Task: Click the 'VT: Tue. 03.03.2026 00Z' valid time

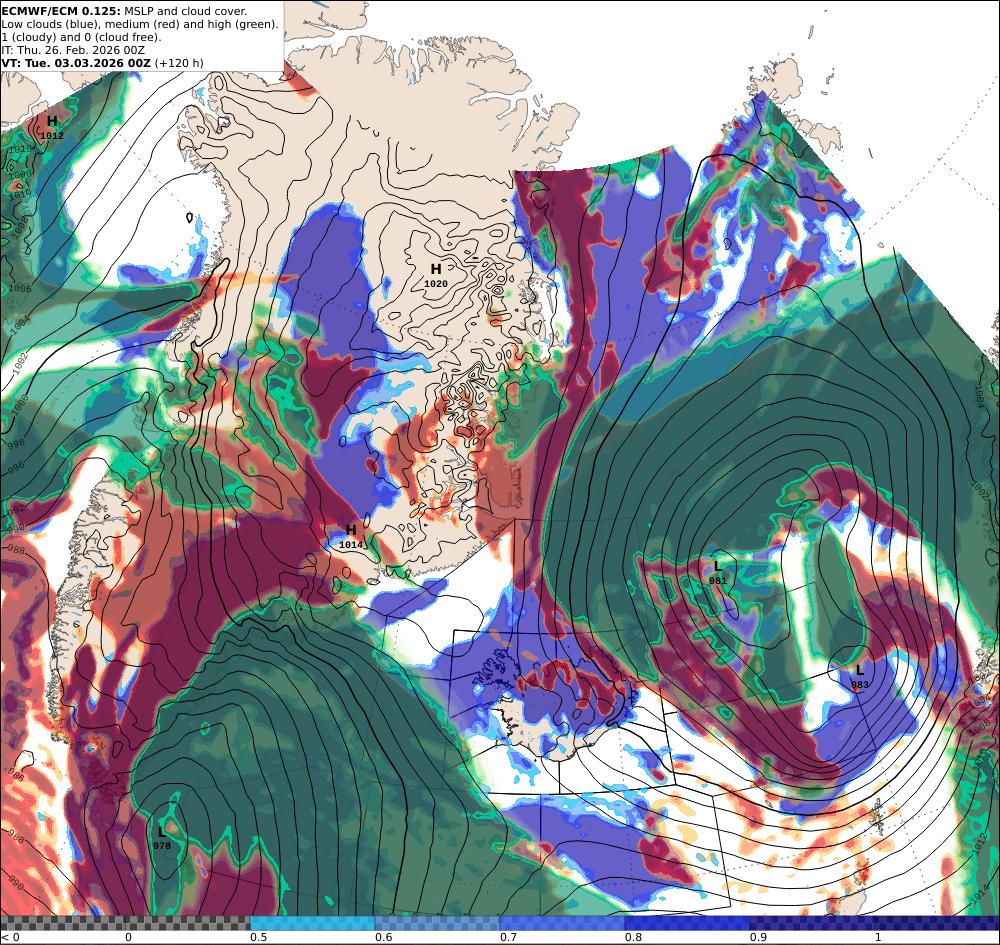Action: [x=76, y=63]
